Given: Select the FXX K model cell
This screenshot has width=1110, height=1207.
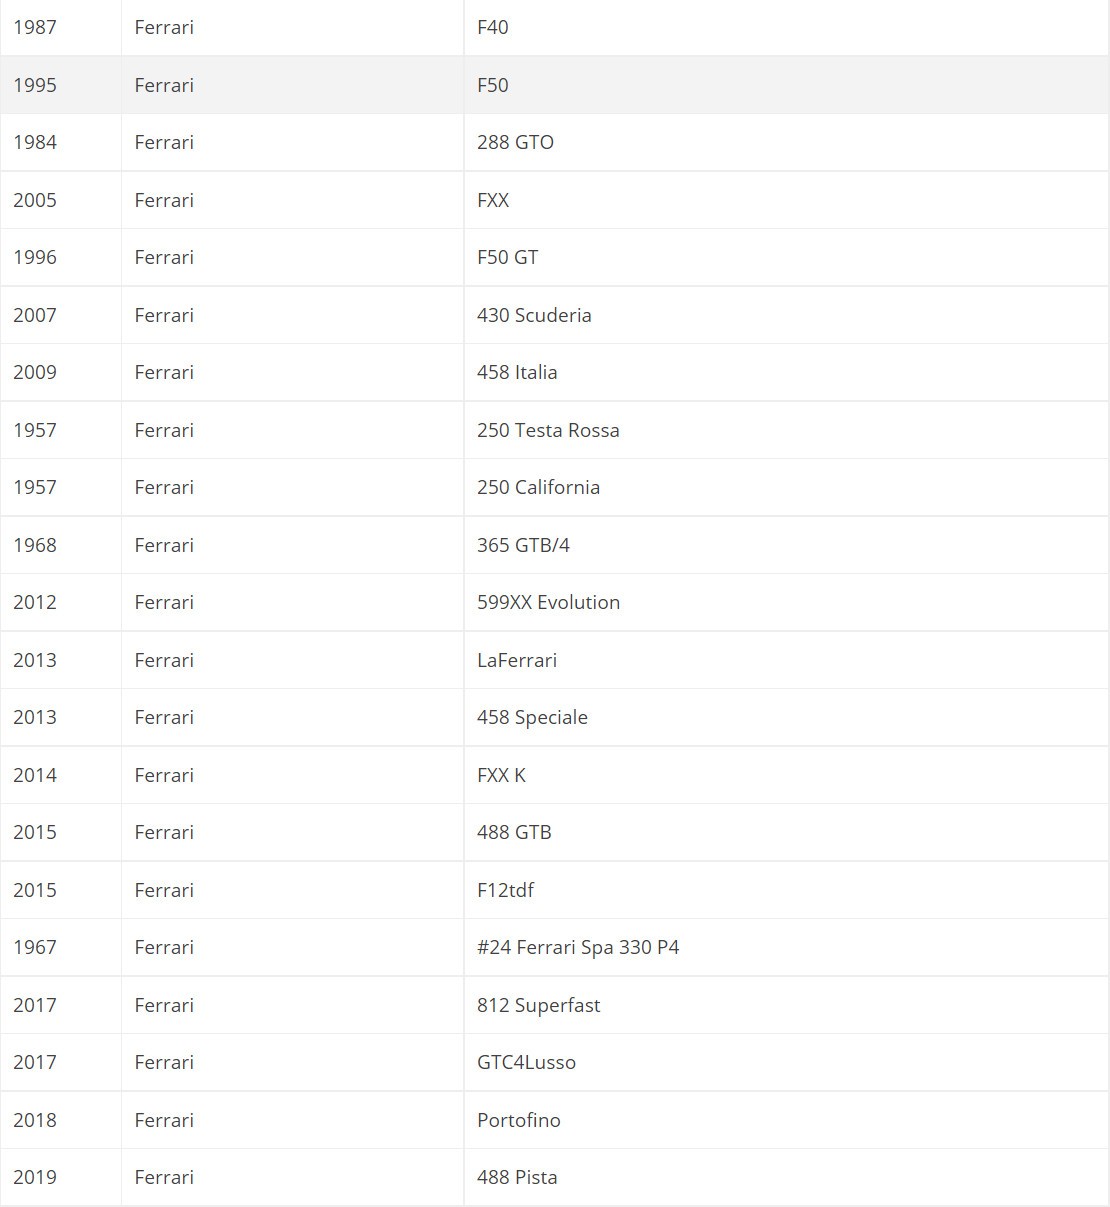Looking at the screenshot, I should tap(501, 775).
